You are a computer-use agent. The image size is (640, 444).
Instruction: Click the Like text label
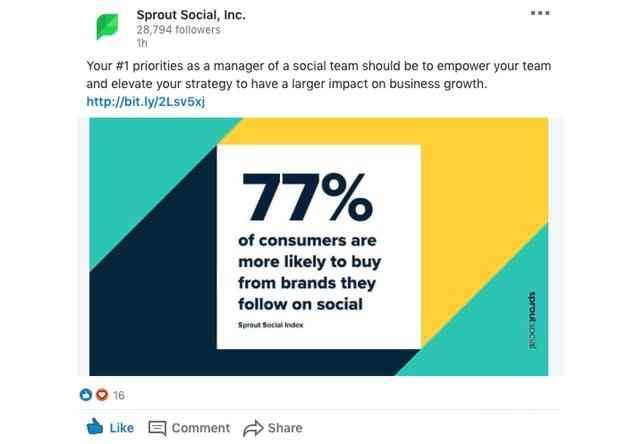pos(122,428)
